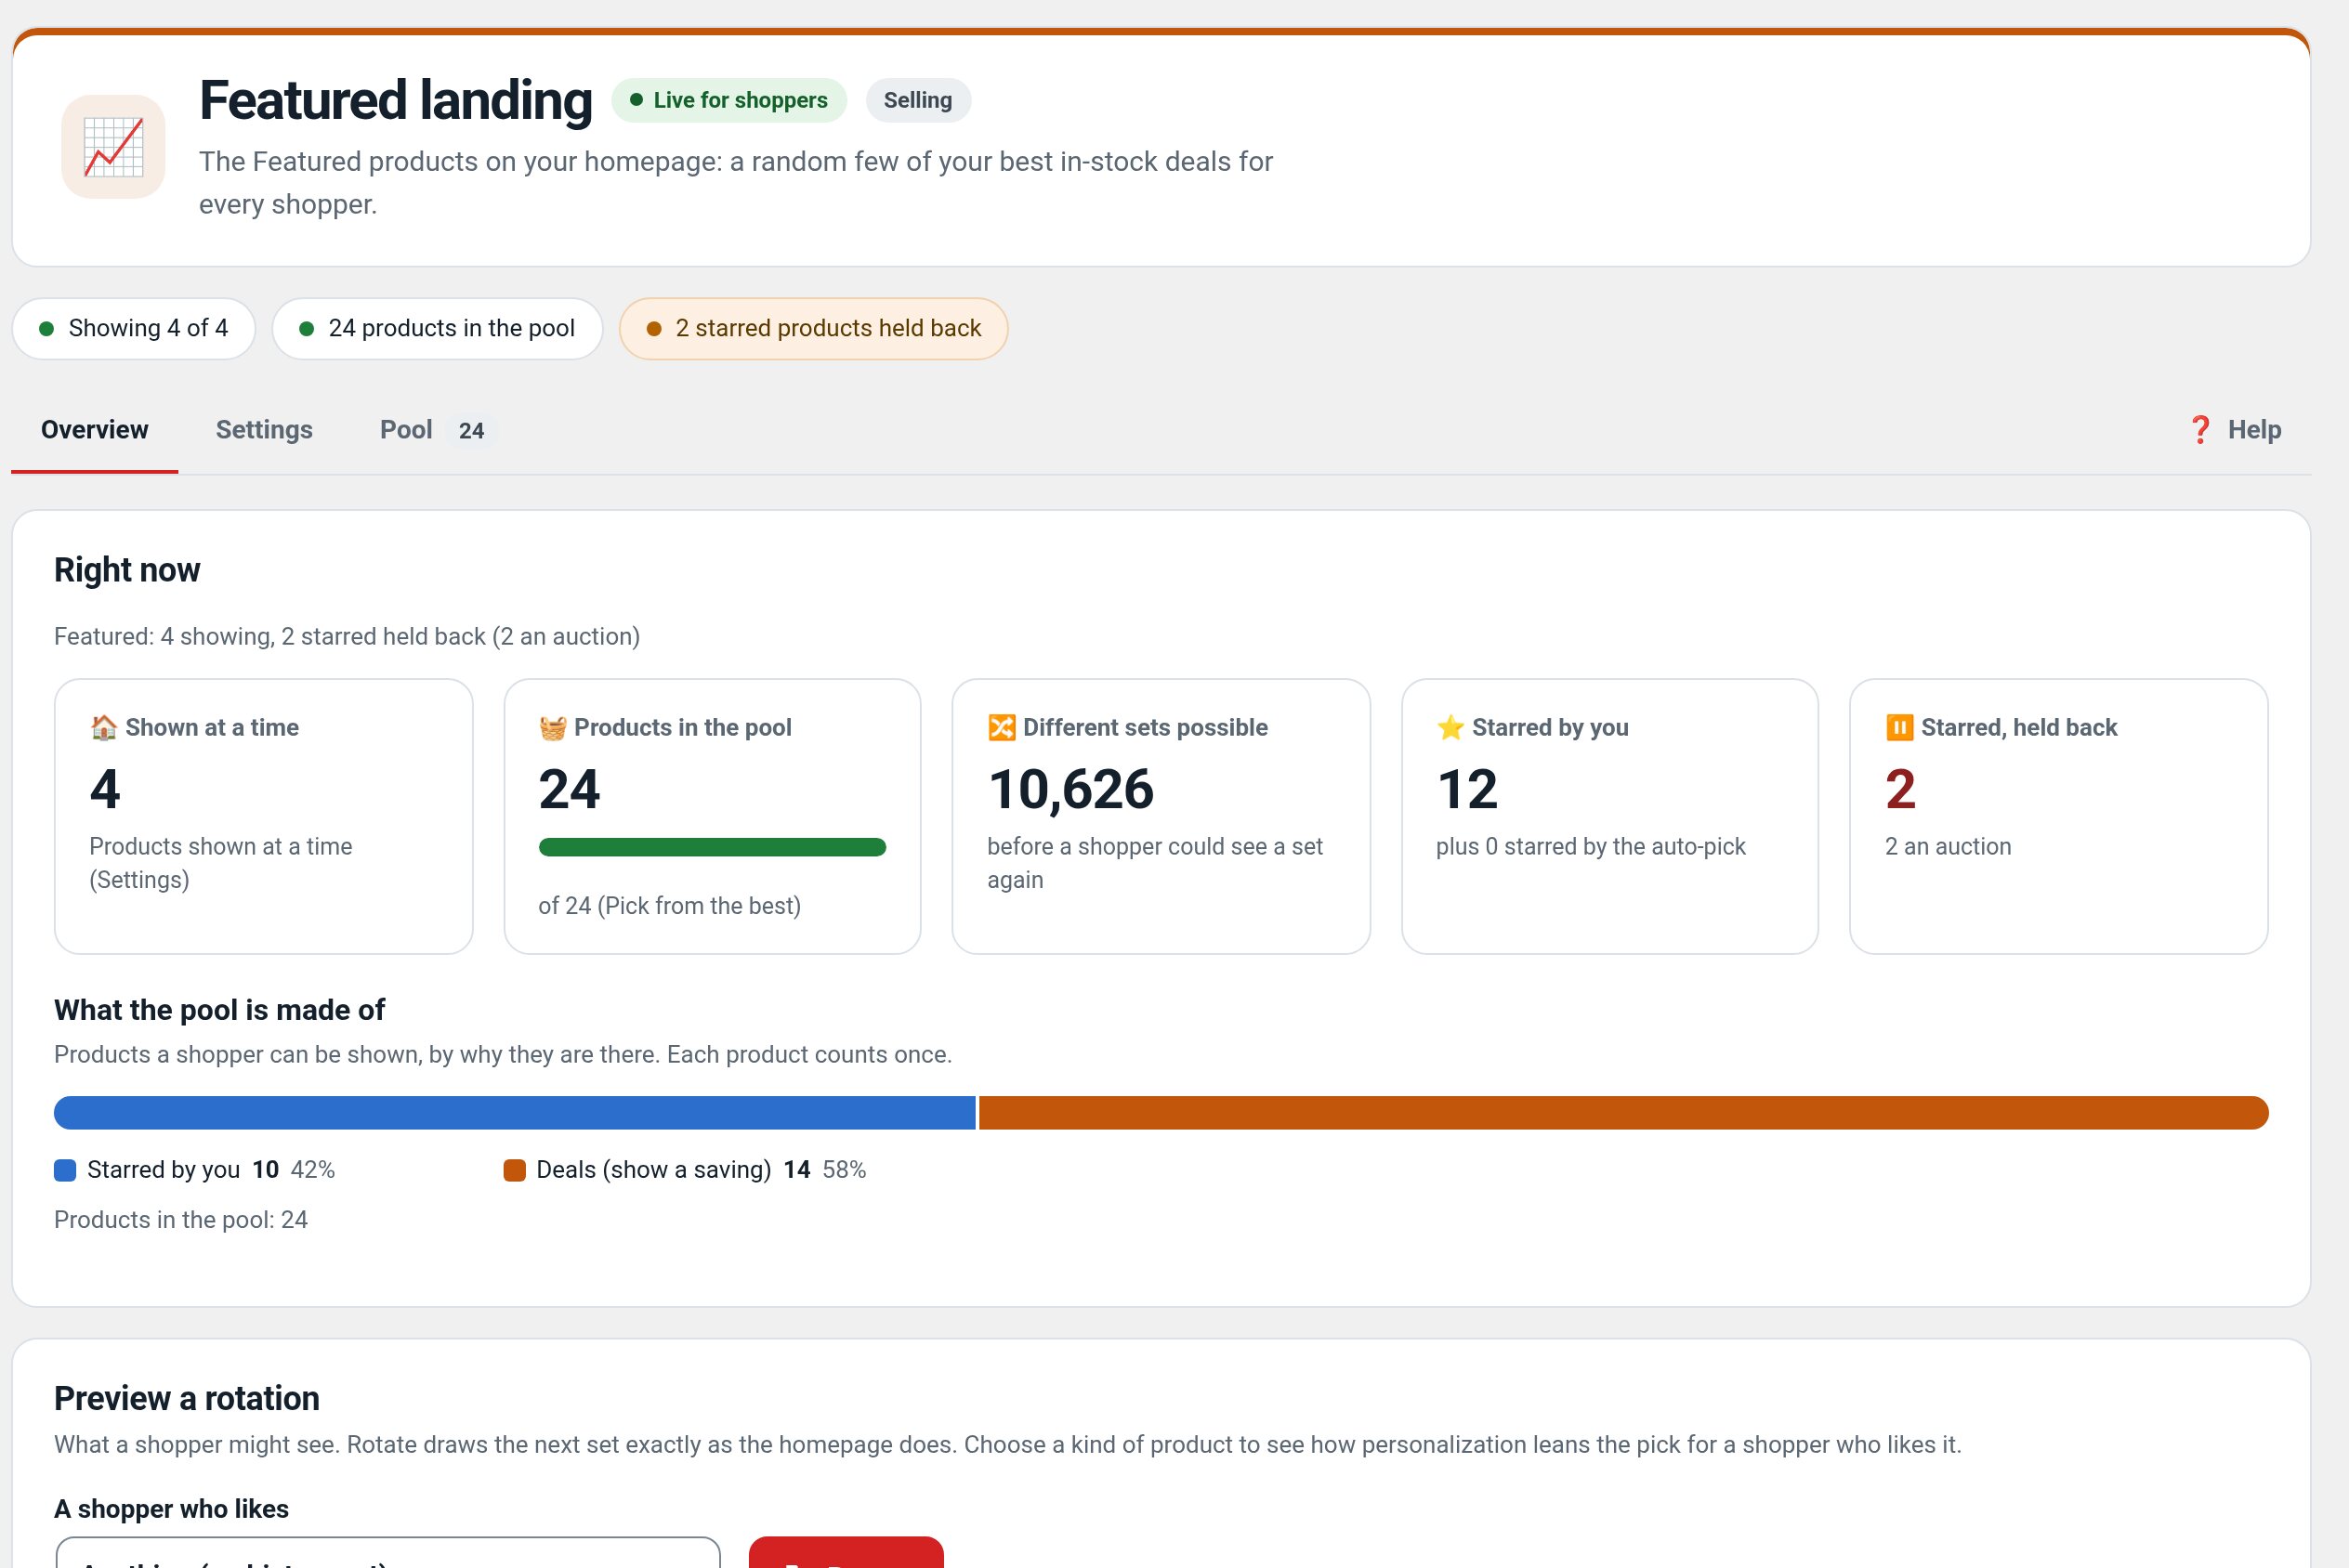Click the 24 count badge beside Pool
Image resolution: width=2349 pixels, height=1568 pixels.
click(471, 431)
